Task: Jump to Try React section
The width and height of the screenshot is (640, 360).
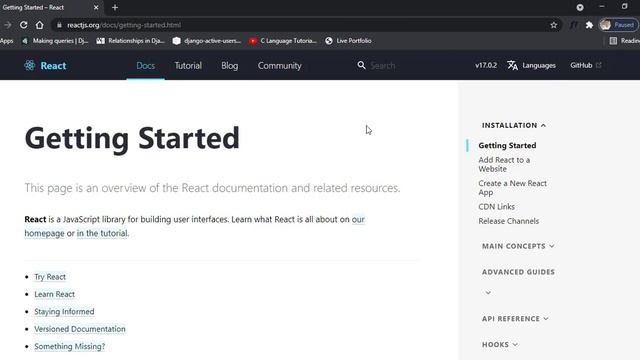Action: 50,277
